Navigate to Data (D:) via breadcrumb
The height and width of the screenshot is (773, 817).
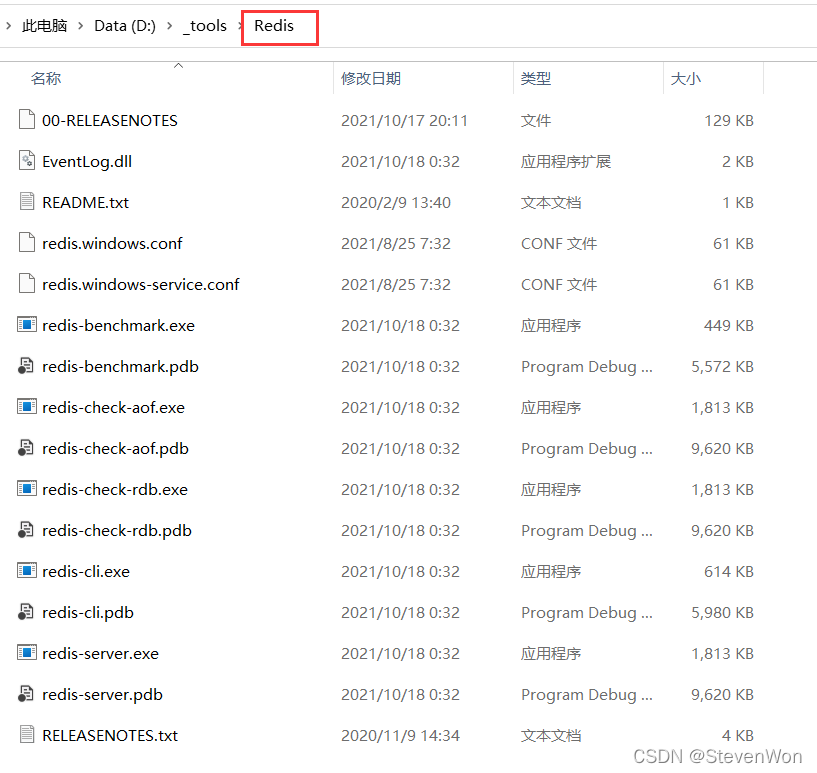pyautogui.click(x=124, y=26)
